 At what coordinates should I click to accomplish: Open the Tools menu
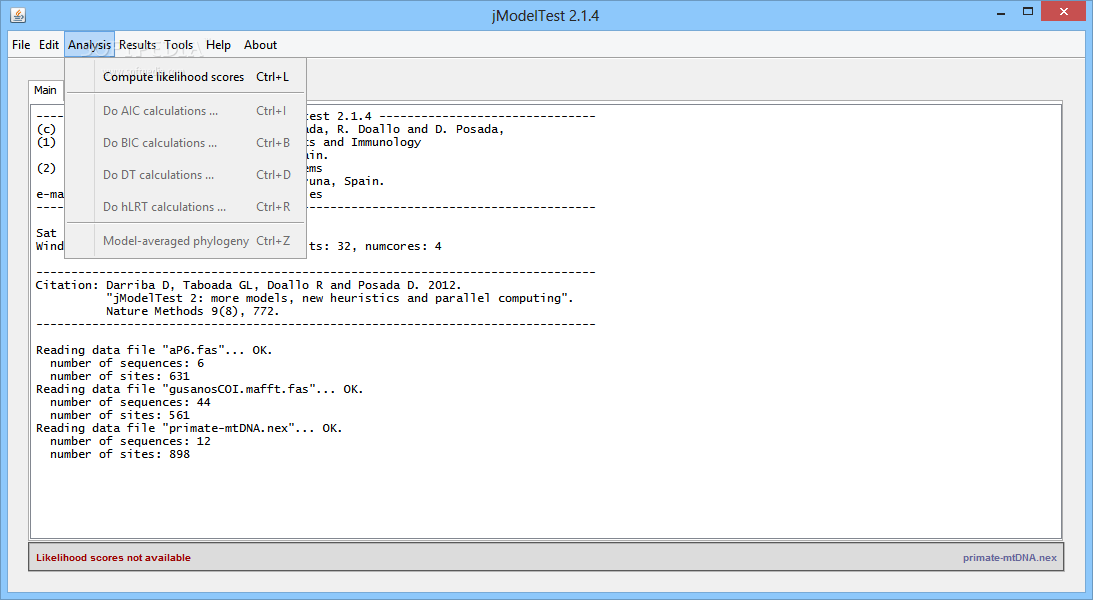point(178,45)
